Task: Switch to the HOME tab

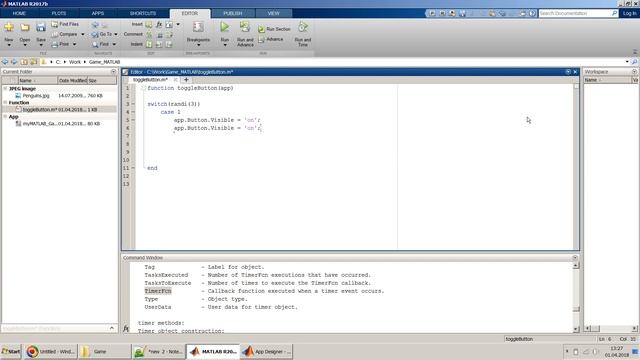Action: 19,13
